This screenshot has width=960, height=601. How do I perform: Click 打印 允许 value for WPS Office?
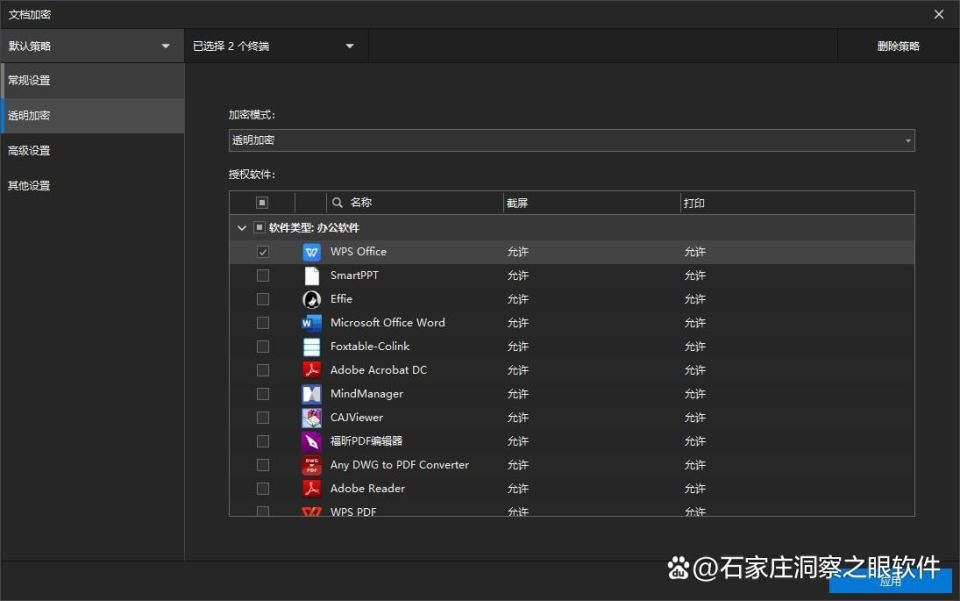(695, 252)
